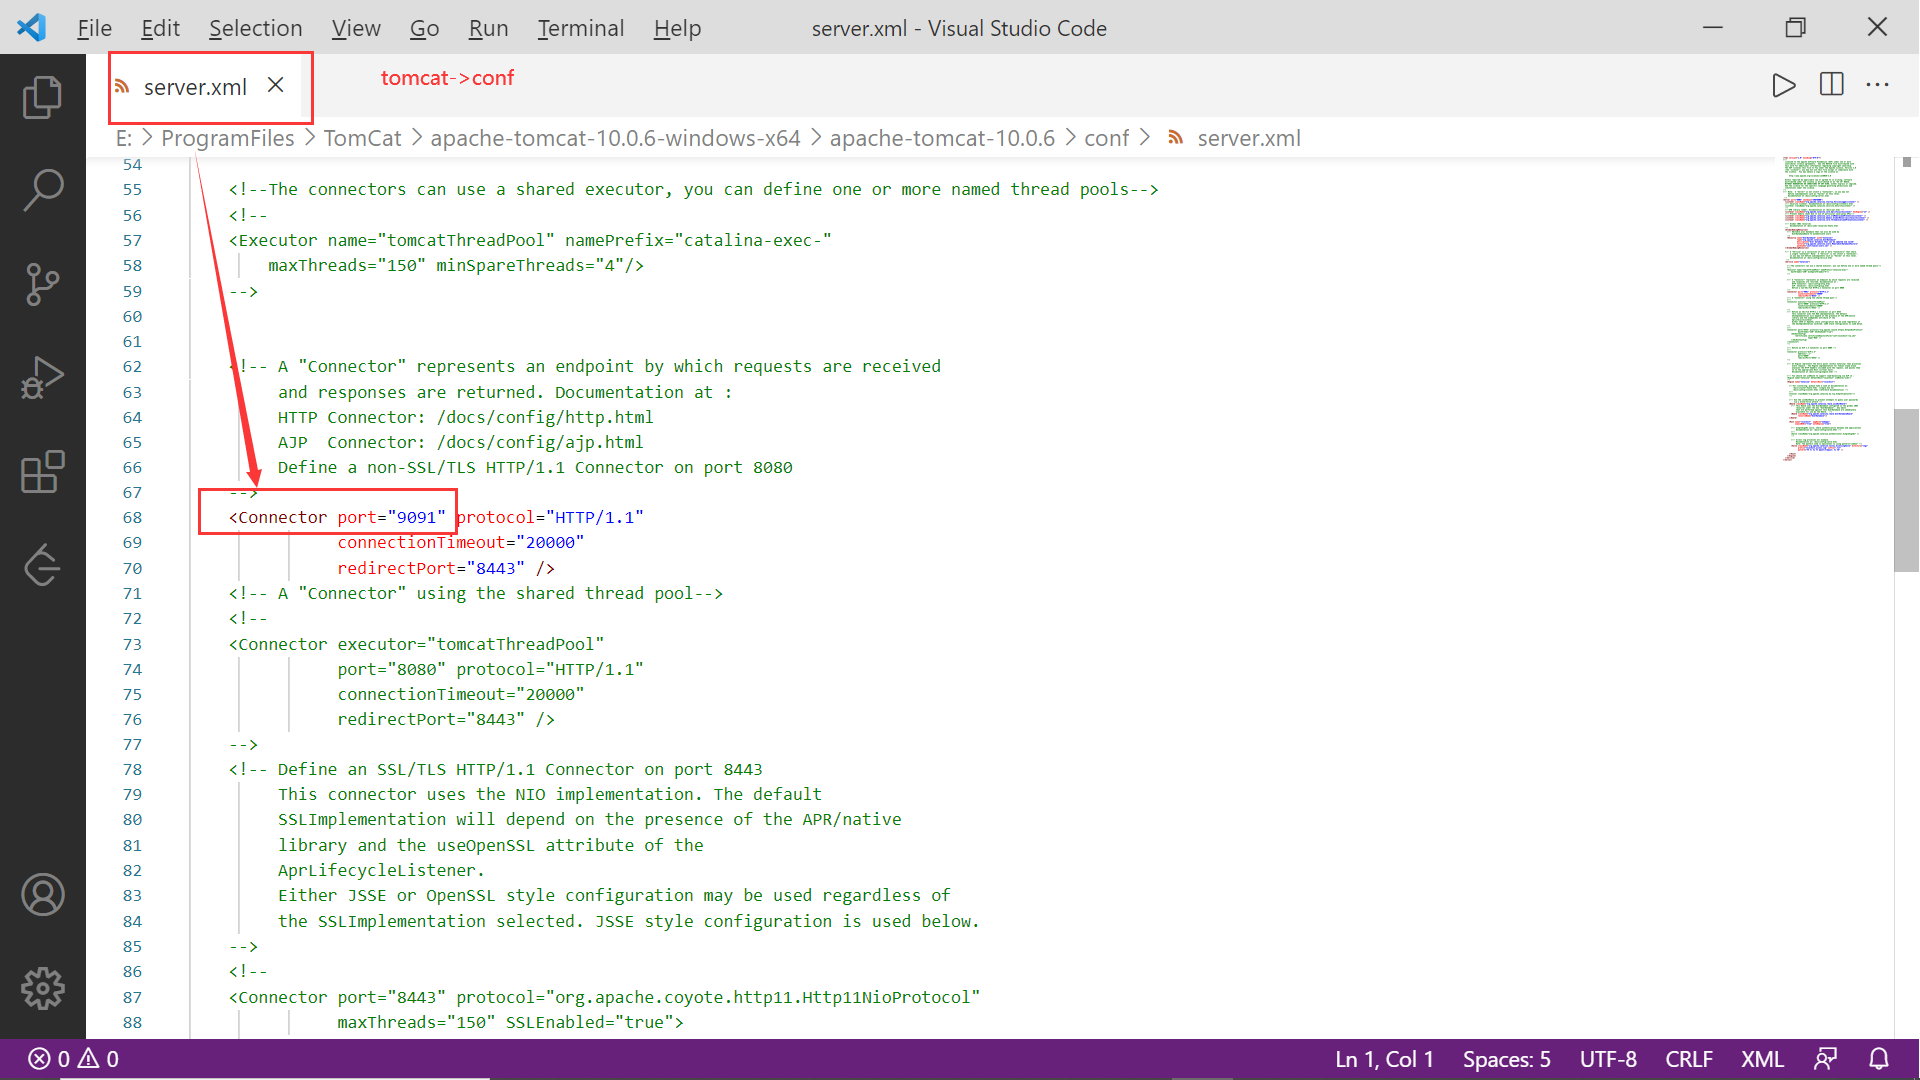Click the Run play button in editor toolbar

(x=1783, y=85)
